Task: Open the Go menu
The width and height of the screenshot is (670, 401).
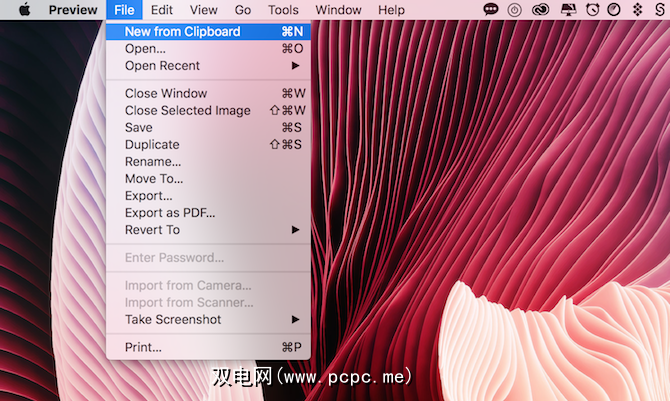Action: pos(243,9)
